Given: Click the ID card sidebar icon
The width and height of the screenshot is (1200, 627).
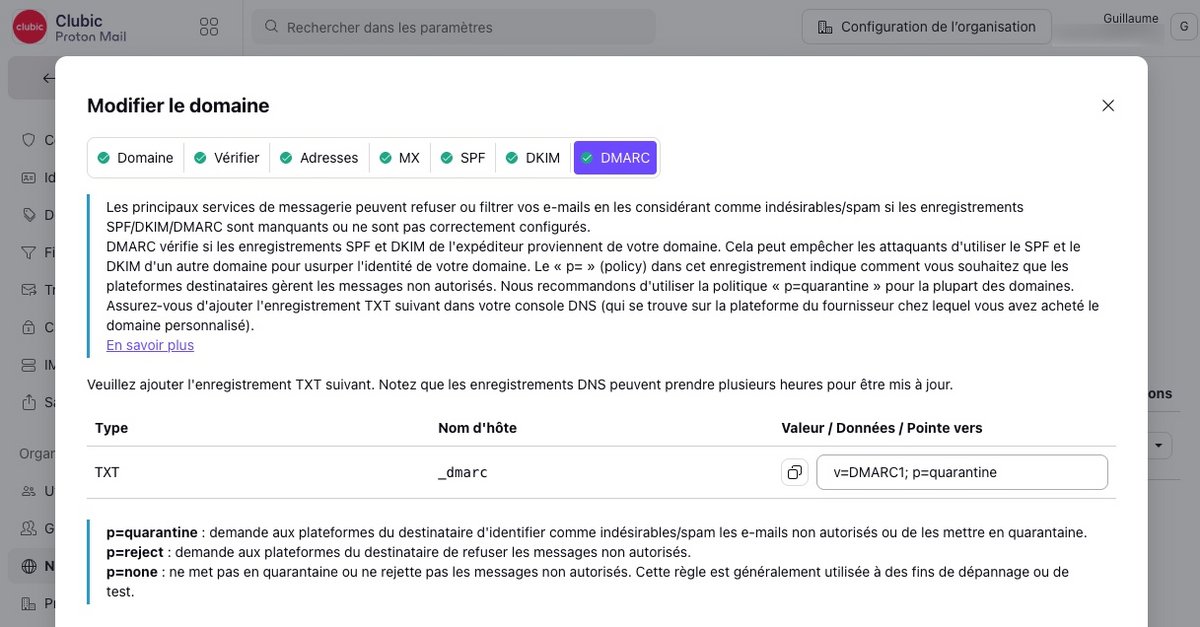Looking at the screenshot, I should (x=29, y=177).
